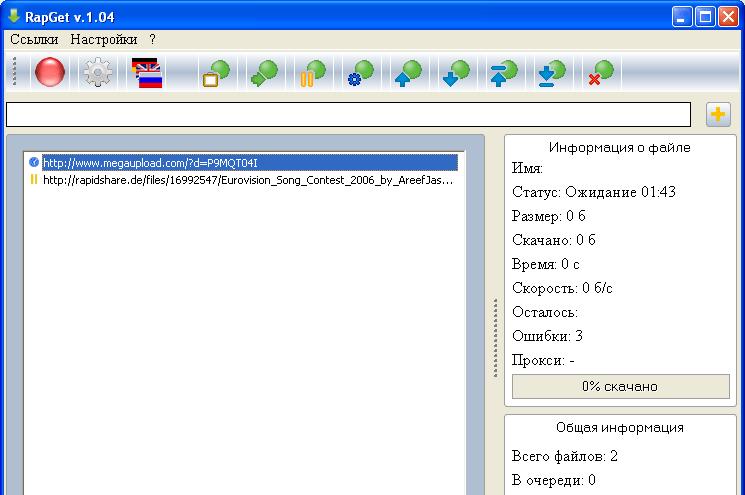745x495 pixels.
Task: Select the rapidshare.de Eurovision link row
Action: pos(248,180)
